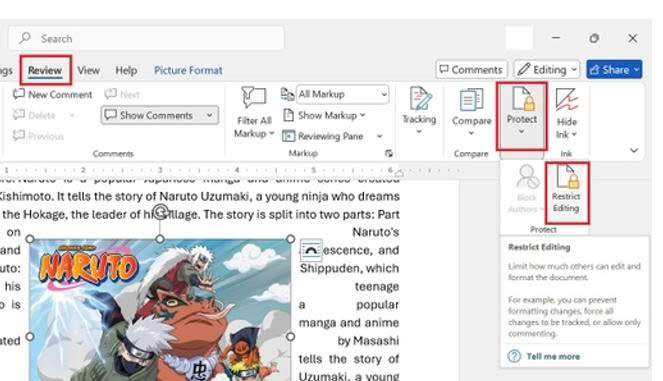Go to the Previous comment
Image resolution: width=663 pixels, height=381 pixels.
(x=38, y=136)
